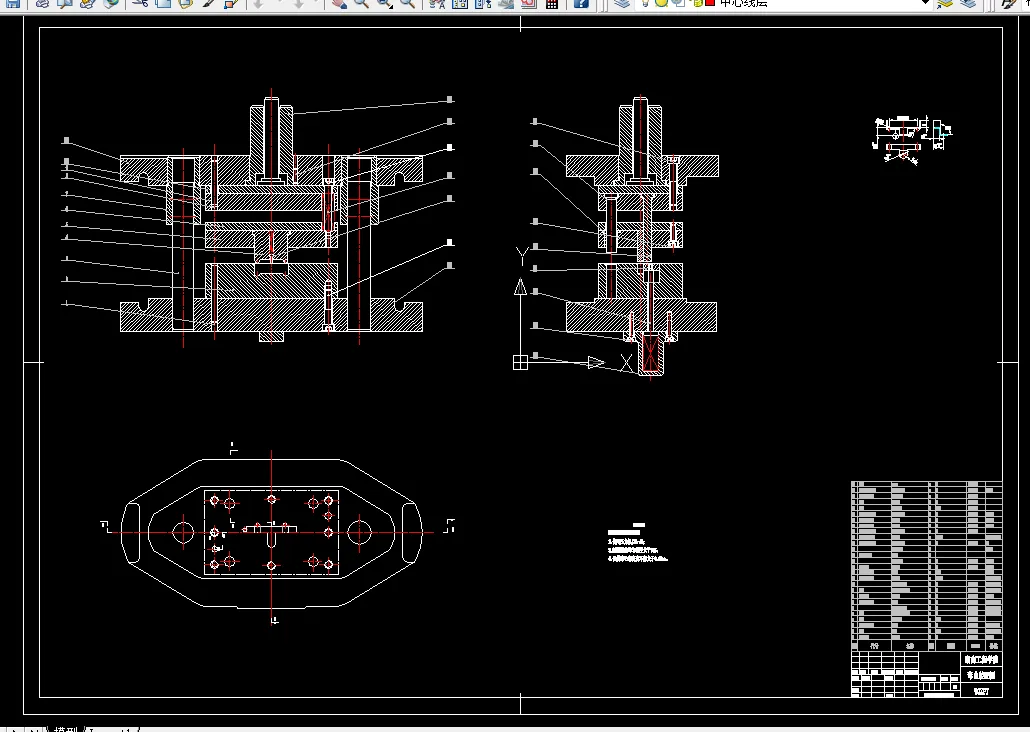Open the Markup Set Manager icon
Viewport: 1030px width, 732px height.
529,3
